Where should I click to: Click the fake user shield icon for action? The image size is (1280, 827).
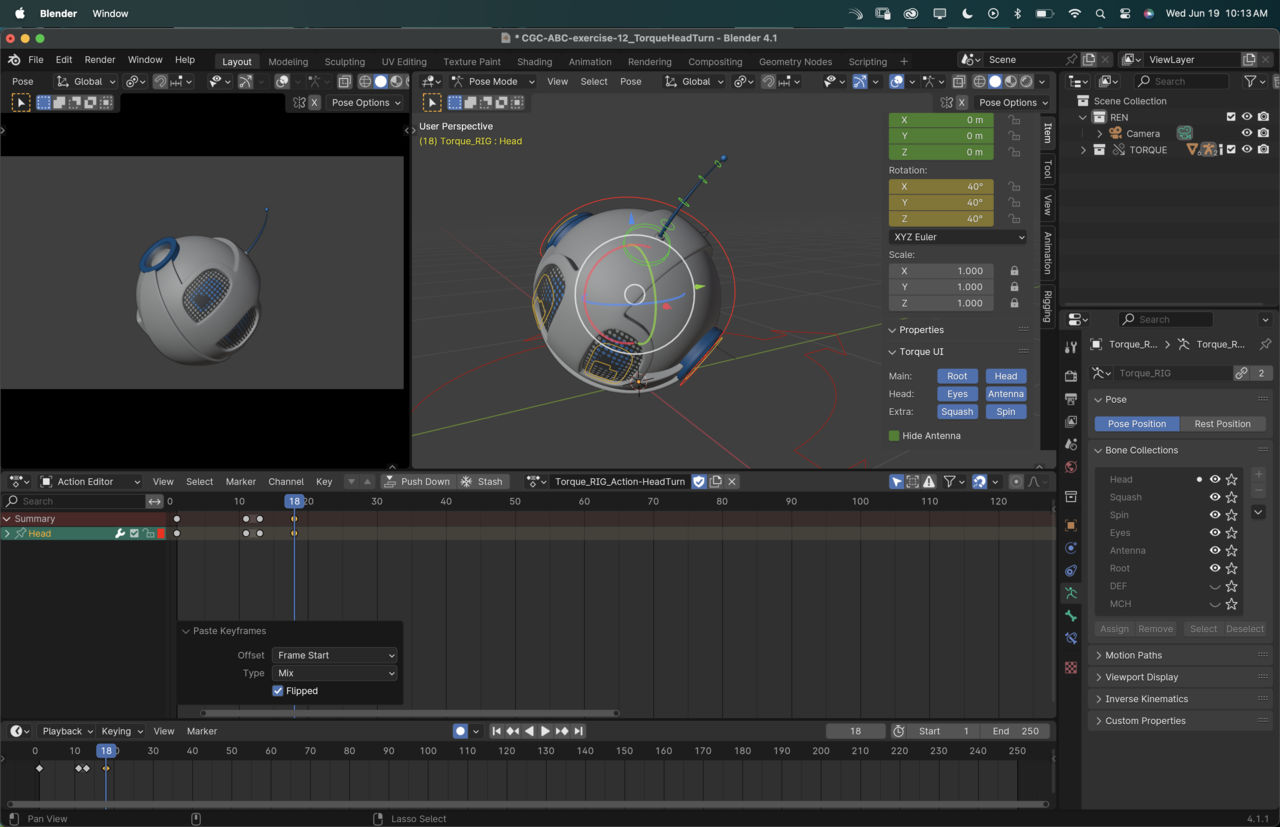699,482
